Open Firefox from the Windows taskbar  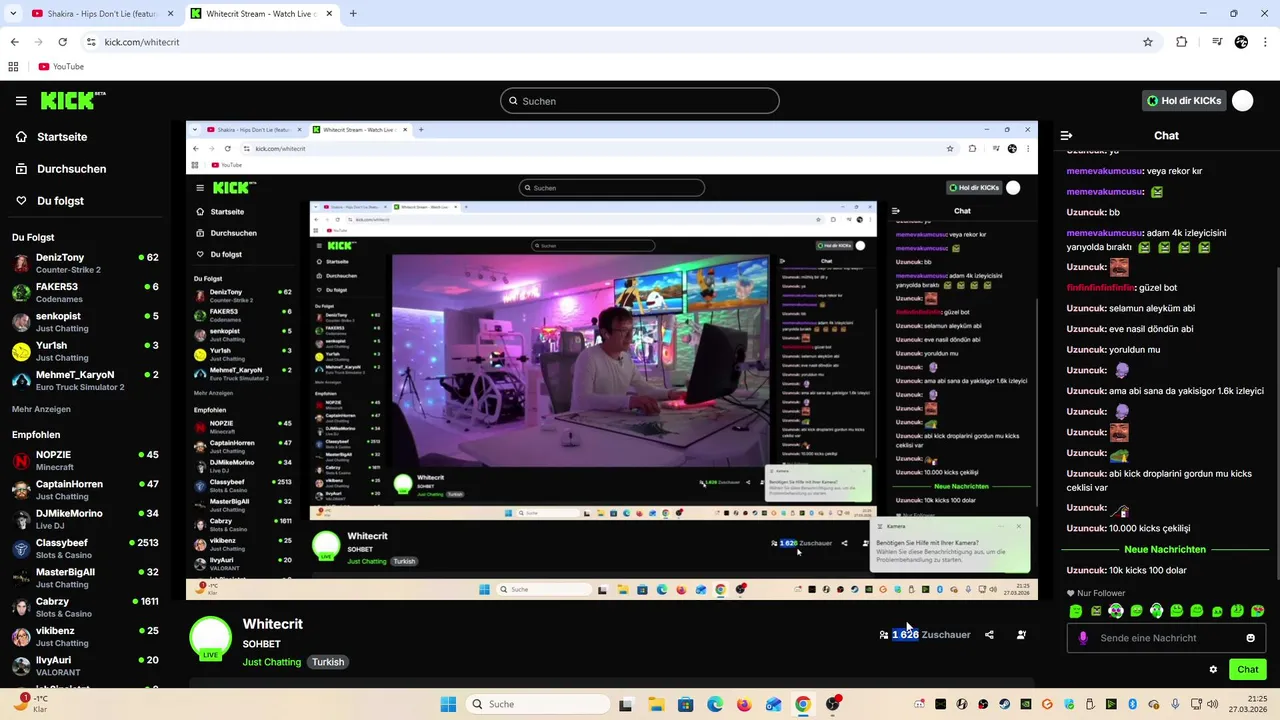pyautogui.click(x=744, y=704)
